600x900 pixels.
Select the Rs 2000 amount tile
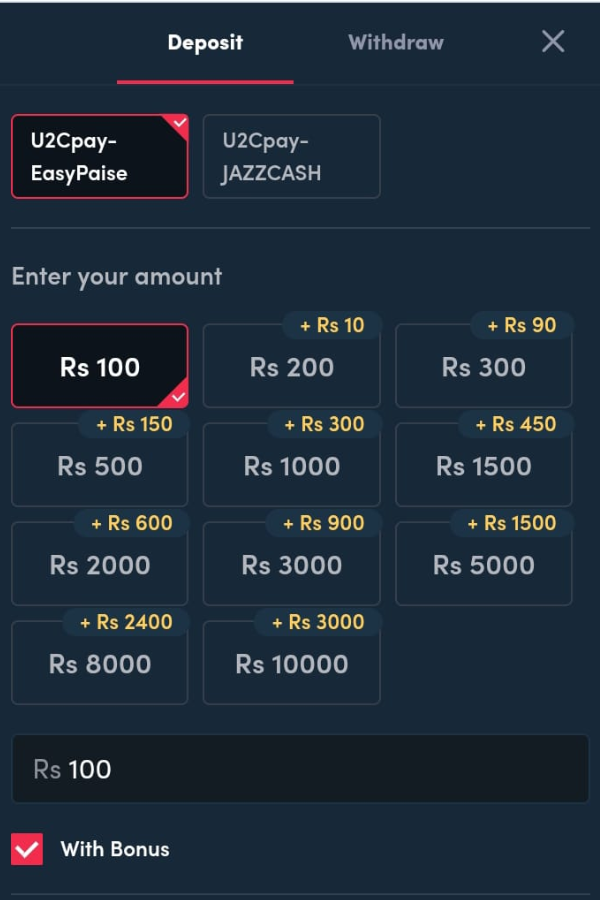point(99,566)
